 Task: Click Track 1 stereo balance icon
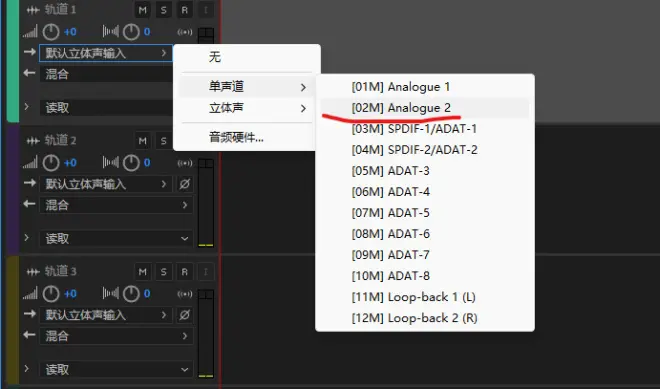coord(111,32)
